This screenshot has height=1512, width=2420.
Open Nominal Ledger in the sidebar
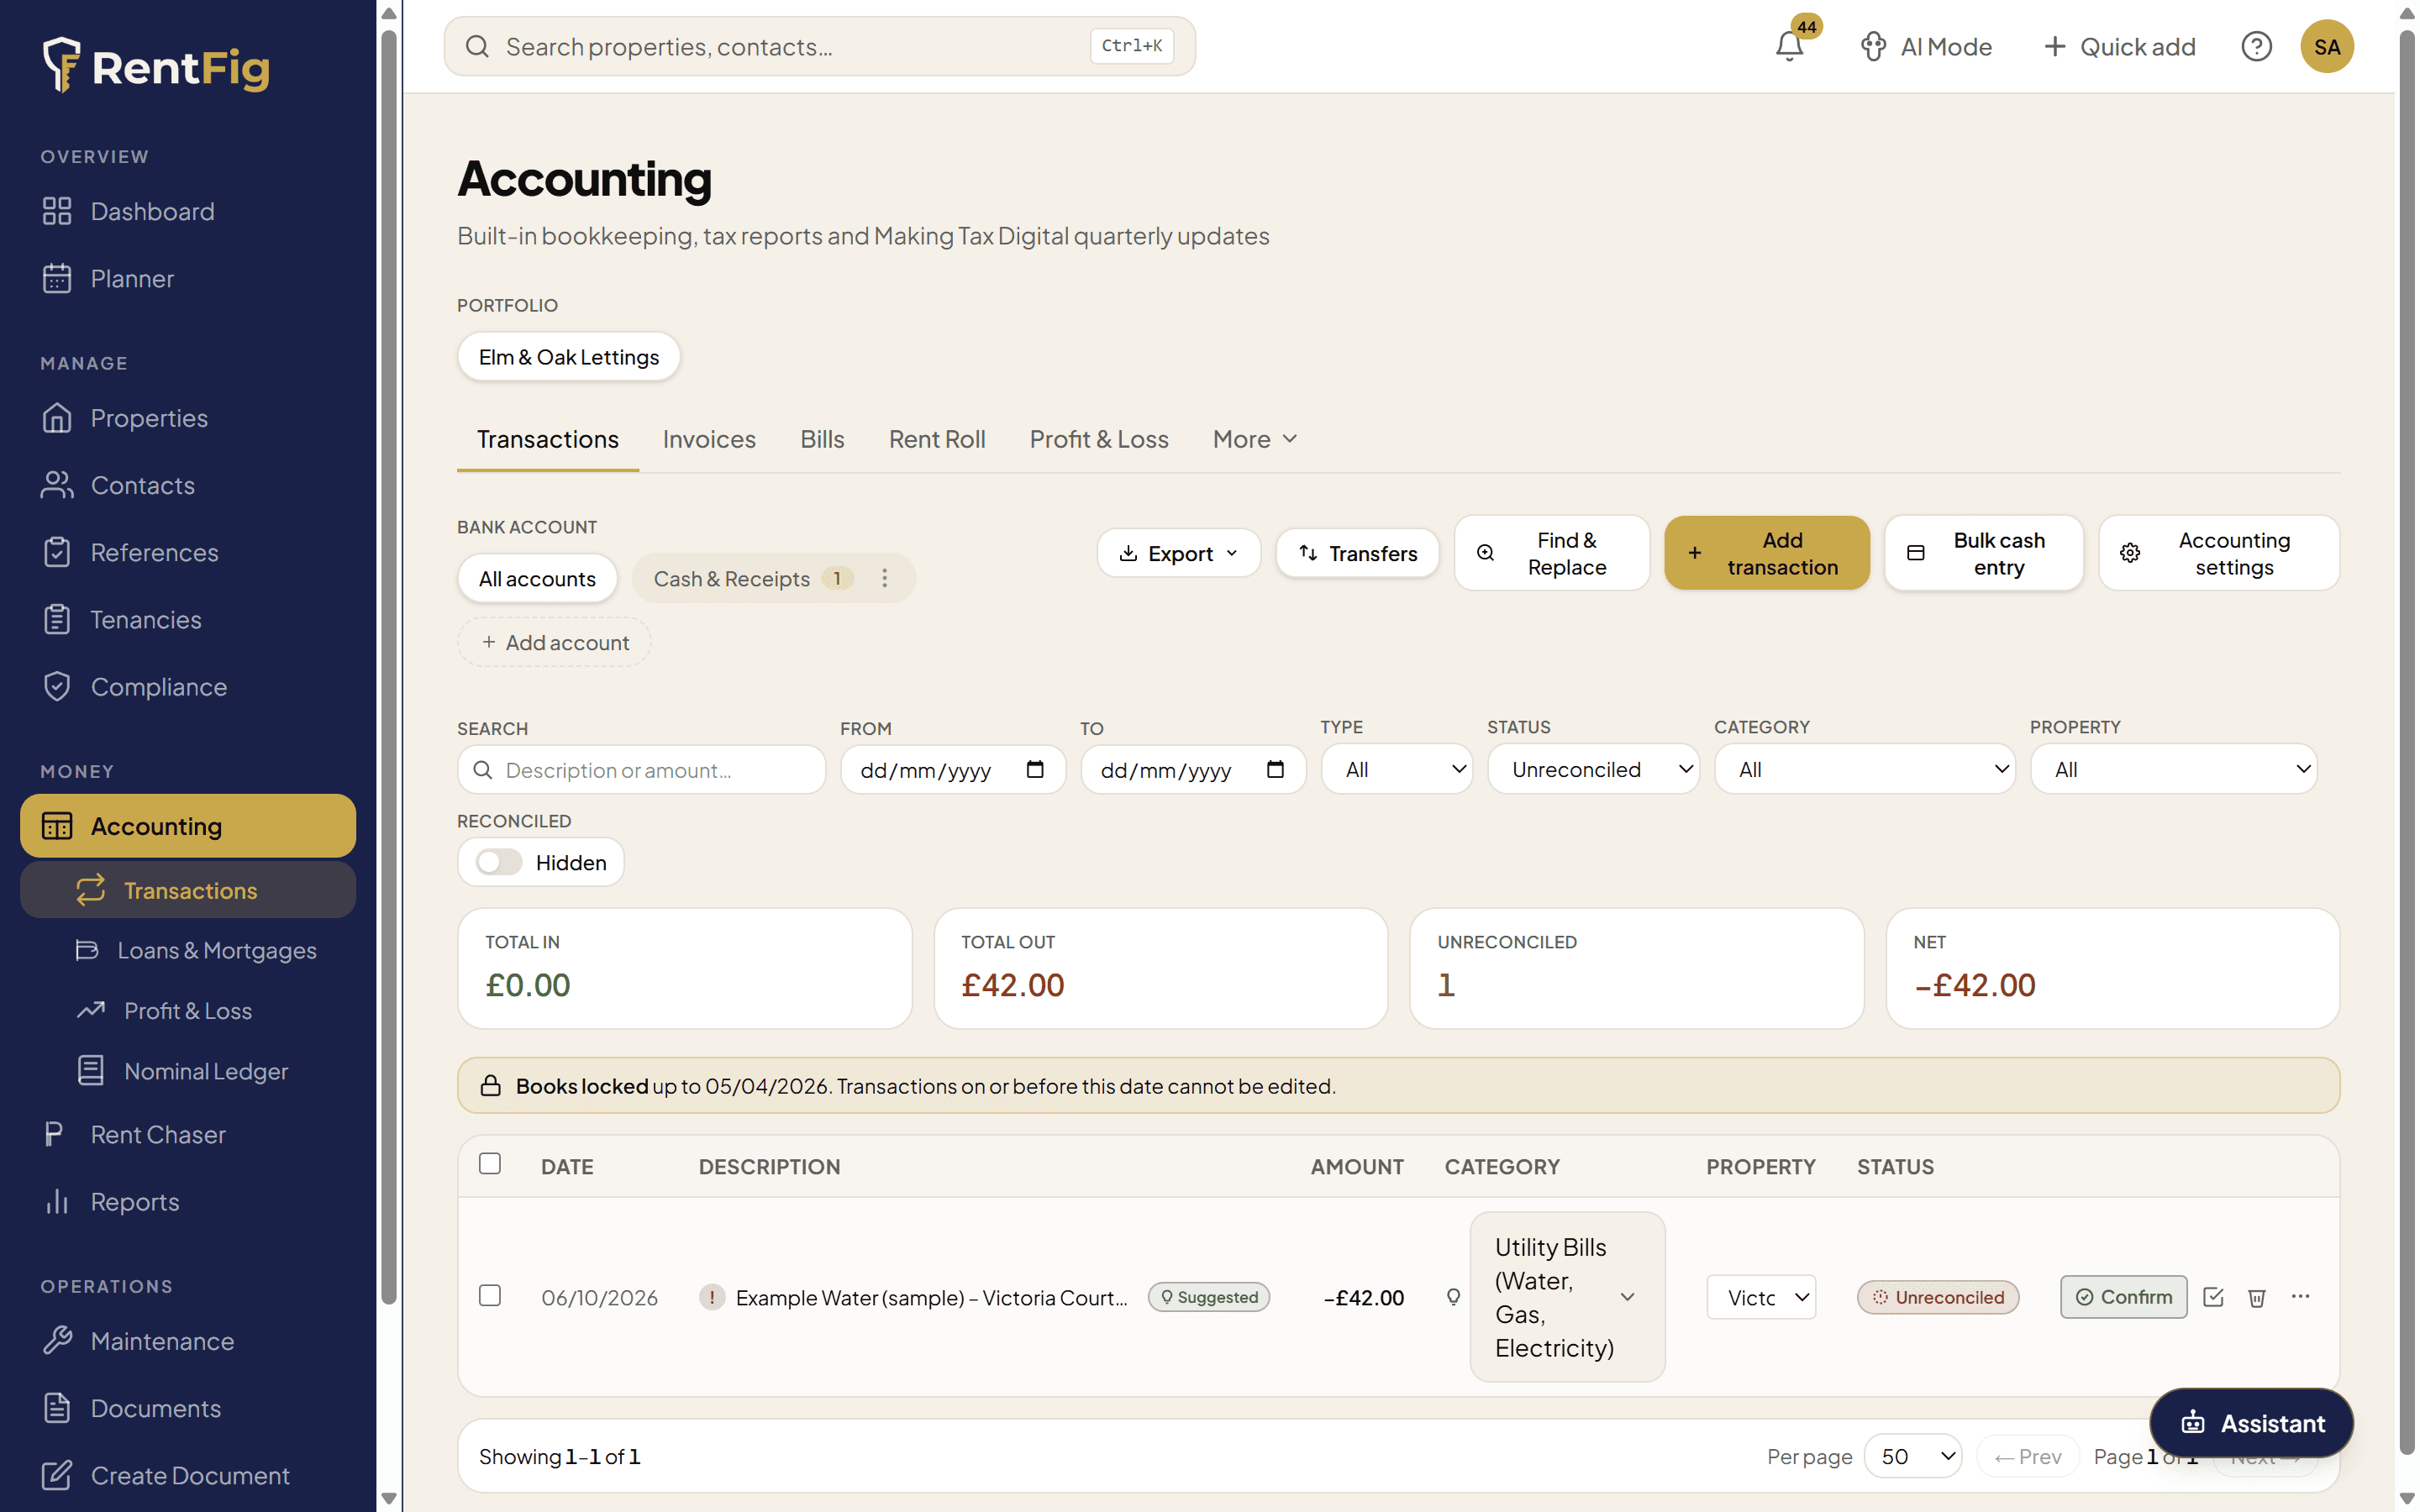(188, 1071)
